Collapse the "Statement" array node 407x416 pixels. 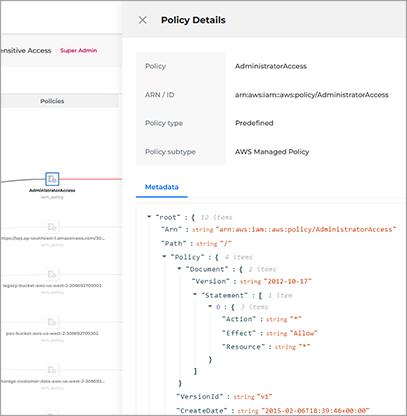195,295
